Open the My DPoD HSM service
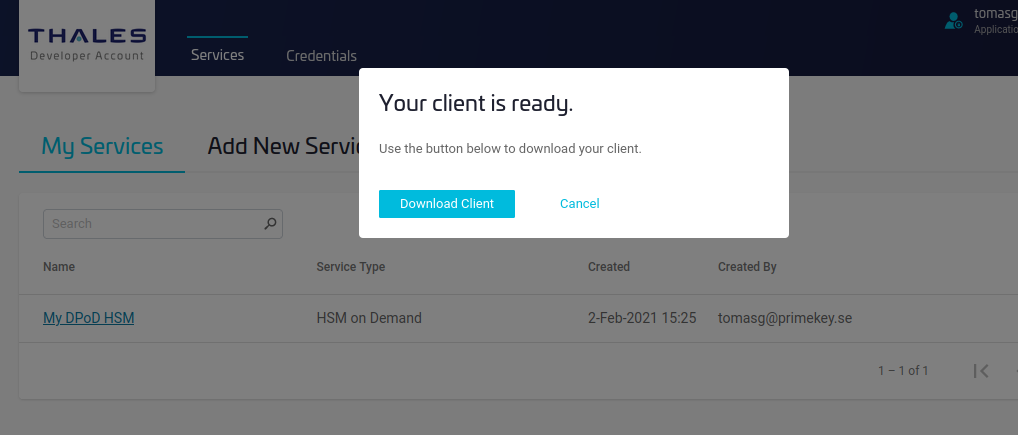 click(88, 318)
